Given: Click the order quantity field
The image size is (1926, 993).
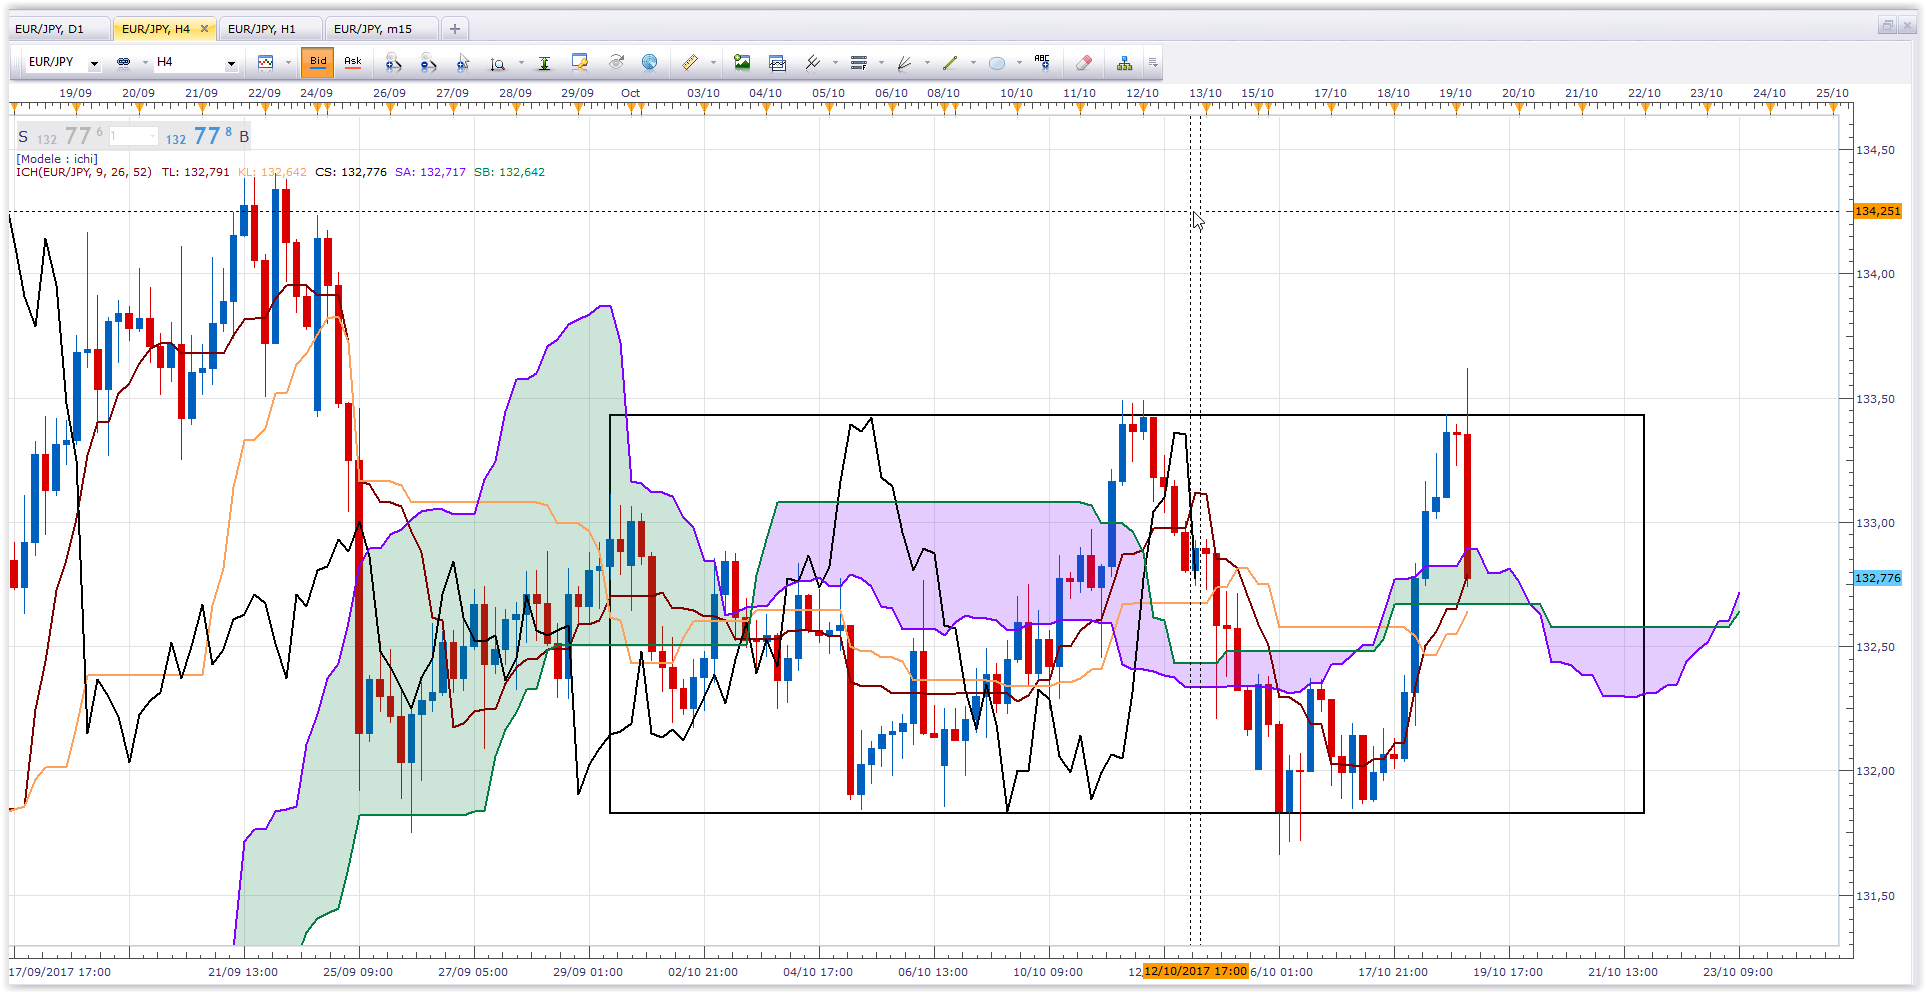Looking at the screenshot, I should tap(133, 136).
